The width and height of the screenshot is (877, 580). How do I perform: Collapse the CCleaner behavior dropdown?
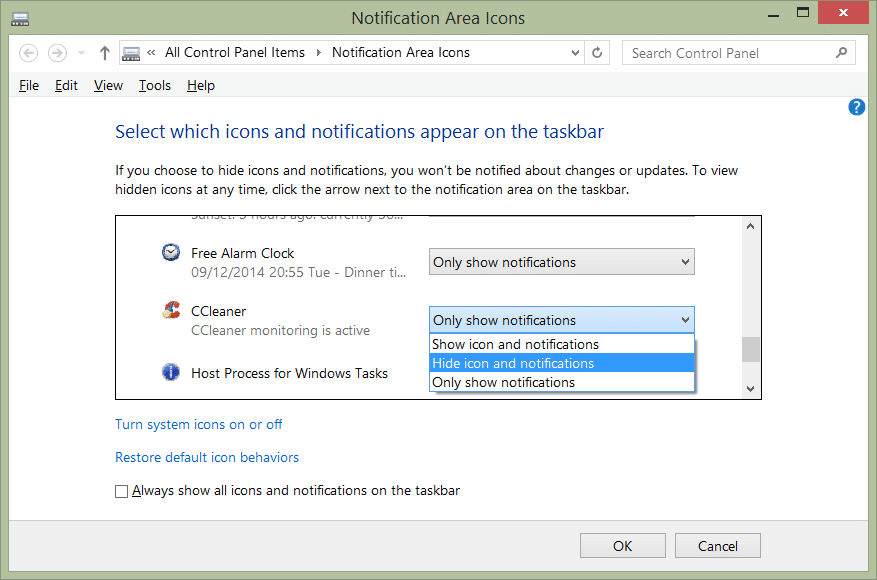pyautogui.click(x=562, y=320)
